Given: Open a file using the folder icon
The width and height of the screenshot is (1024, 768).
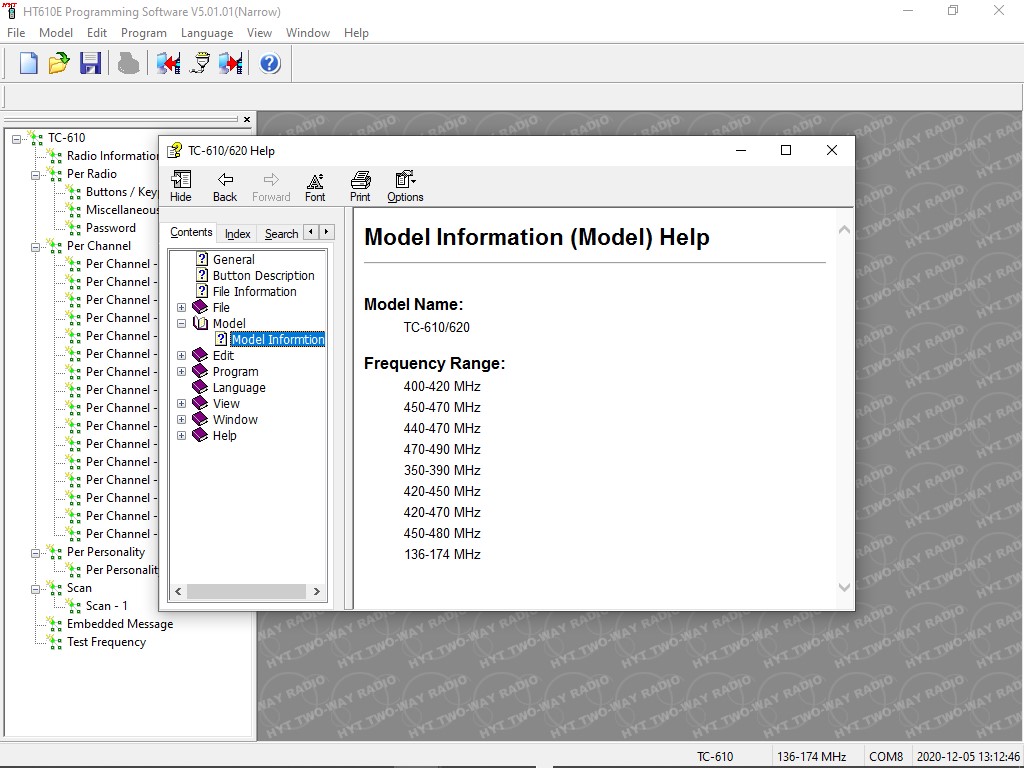Looking at the screenshot, I should pyautogui.click(x=59, y=63).
